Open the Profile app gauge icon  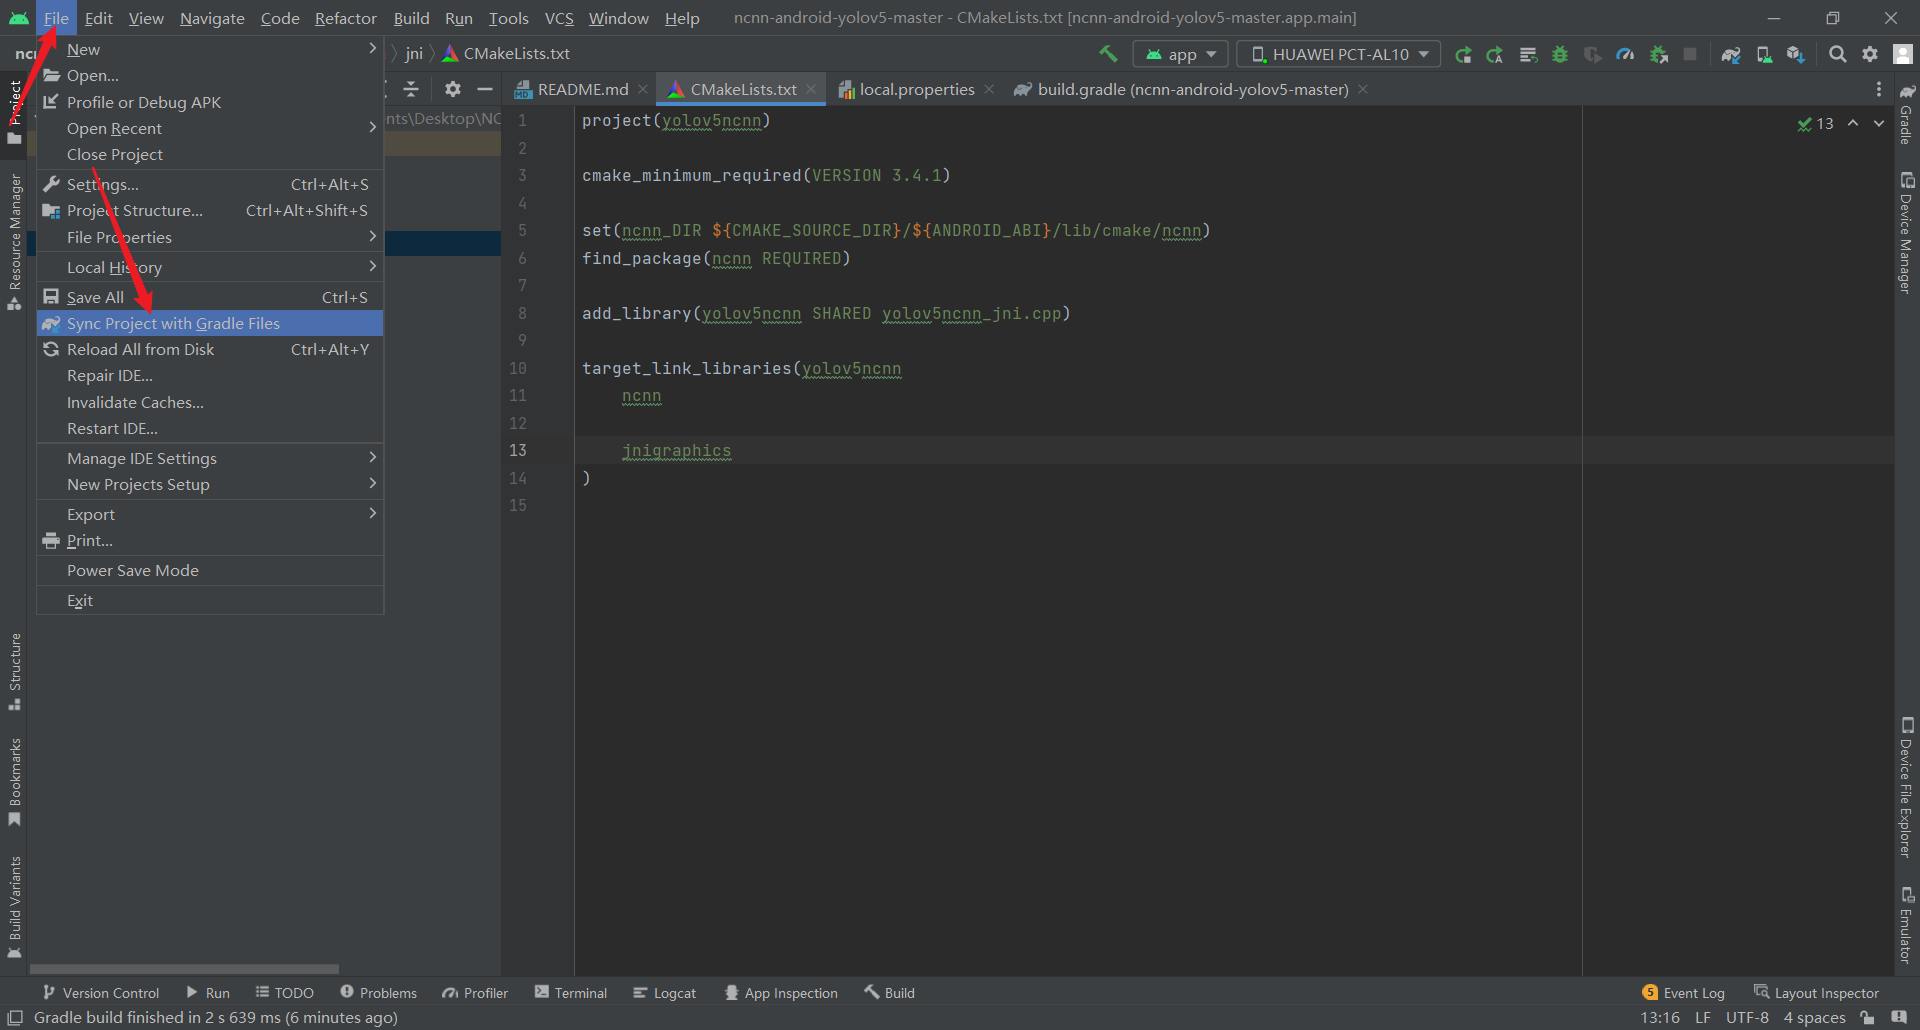pos(1625,54)
